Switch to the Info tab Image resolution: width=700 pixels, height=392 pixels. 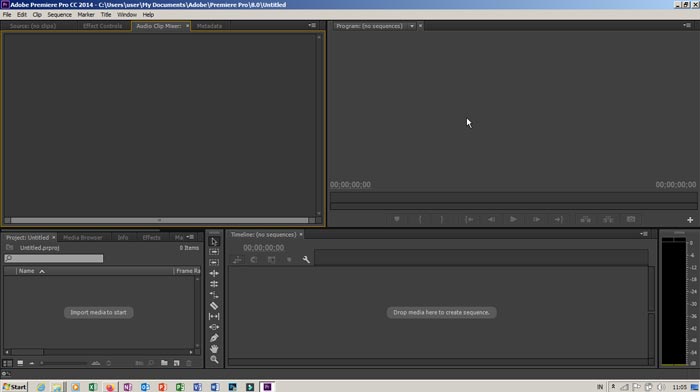click(123, 238)
